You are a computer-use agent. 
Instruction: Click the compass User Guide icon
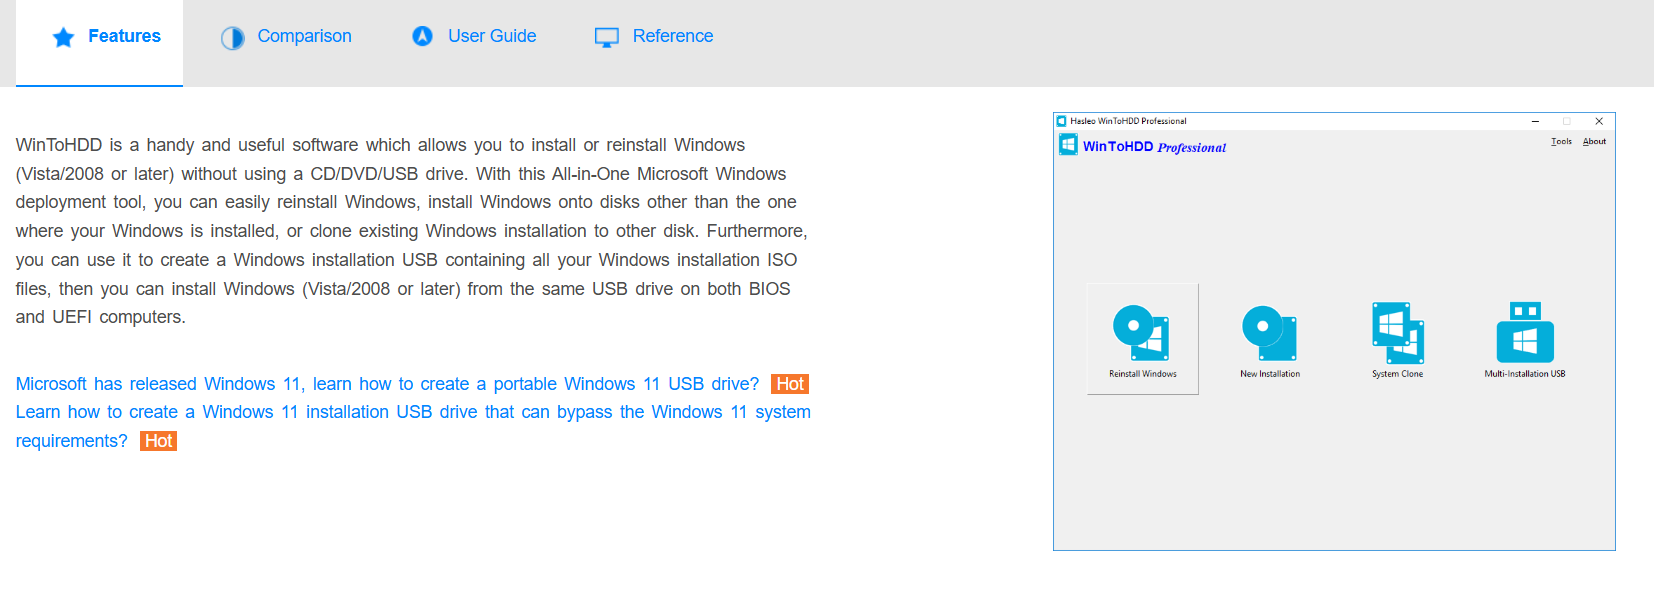pos(423,36)
